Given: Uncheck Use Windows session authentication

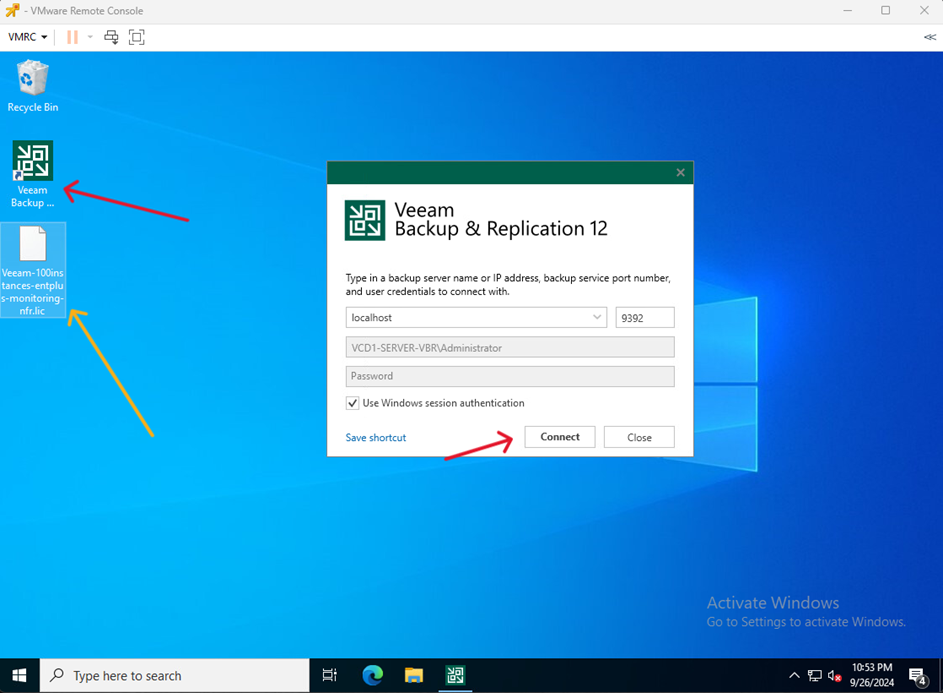Looking at the screenshot, I should [352, 403].
